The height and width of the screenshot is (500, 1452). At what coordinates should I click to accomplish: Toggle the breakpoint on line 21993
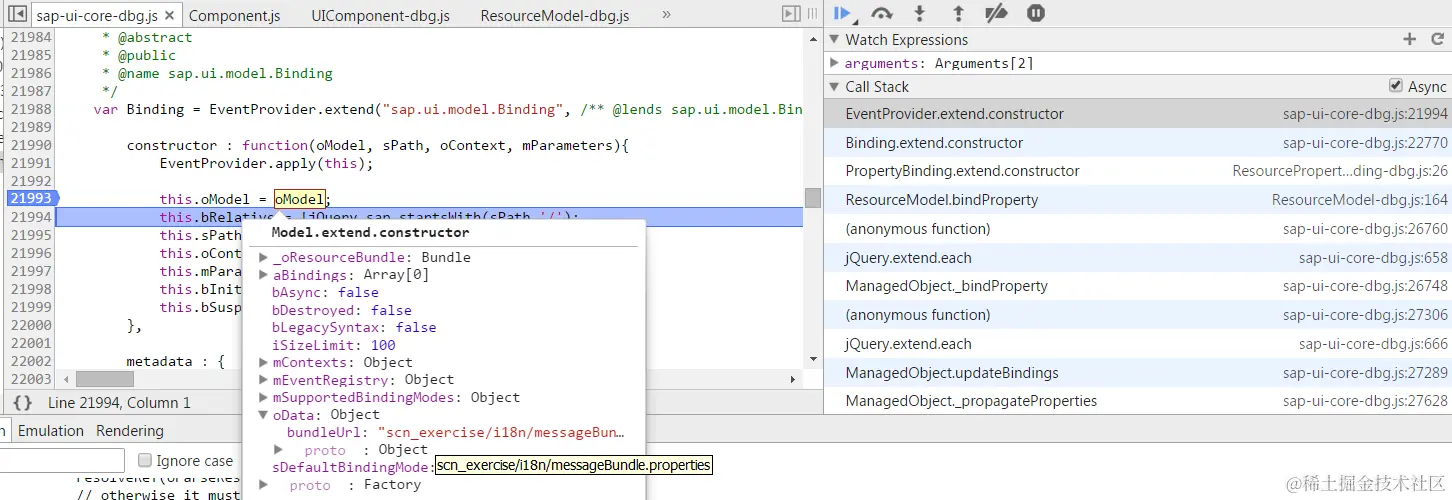click(31, 199)
